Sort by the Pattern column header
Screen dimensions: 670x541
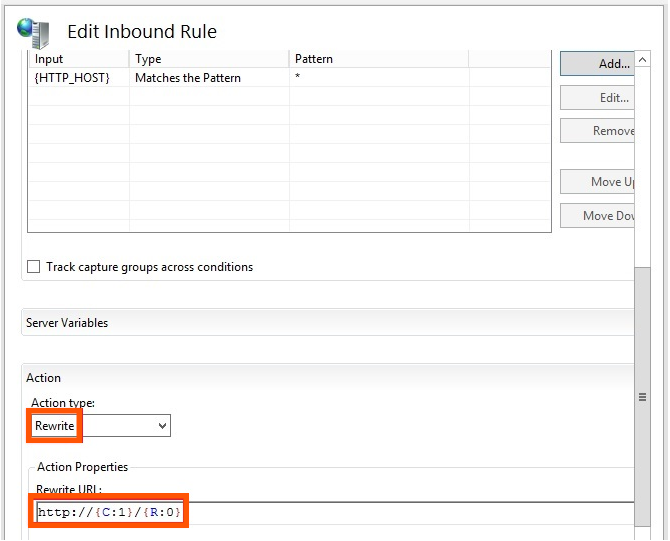pyautogui.click(x=379, y=59)
